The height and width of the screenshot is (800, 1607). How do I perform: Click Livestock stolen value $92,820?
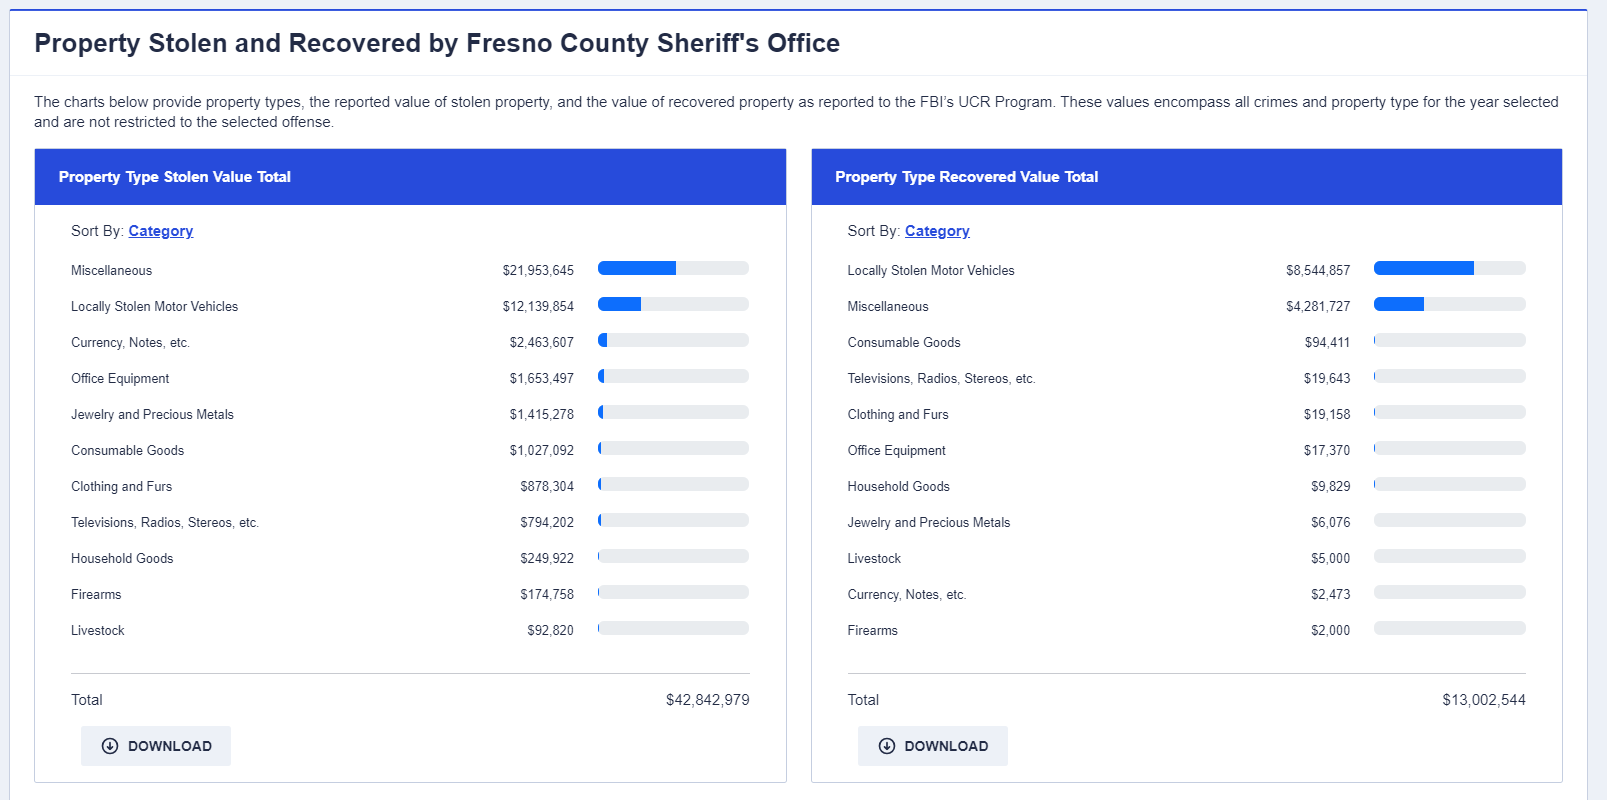coord(550,630)
